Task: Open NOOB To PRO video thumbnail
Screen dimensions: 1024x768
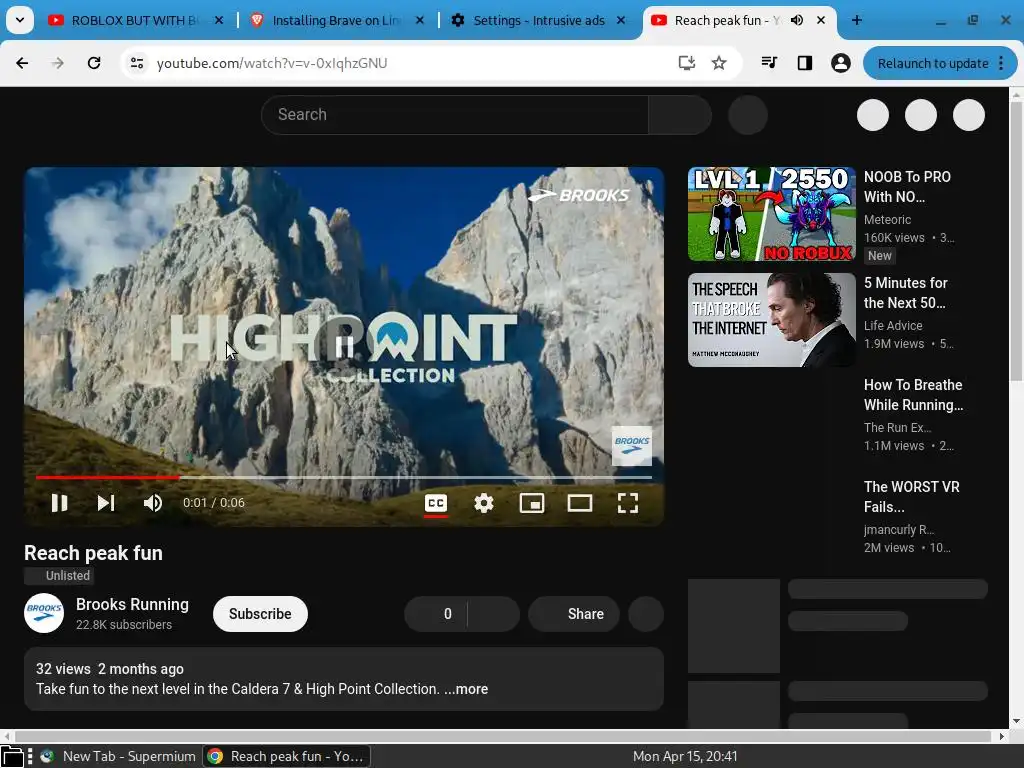Action: point(771,214)
